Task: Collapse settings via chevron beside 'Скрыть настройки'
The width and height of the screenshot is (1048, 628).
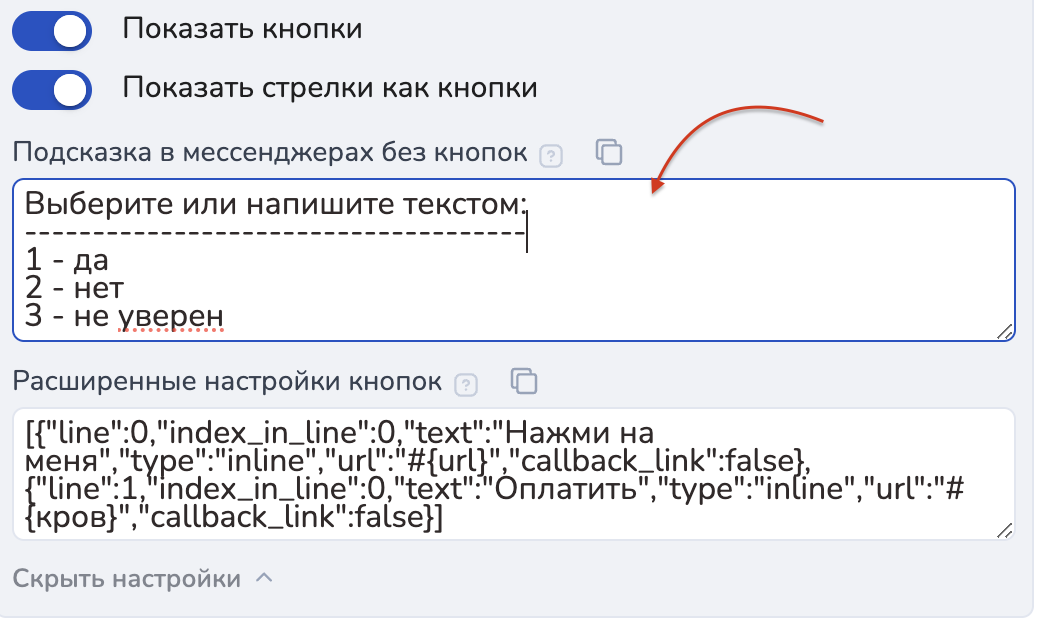Action: point(264,578)
